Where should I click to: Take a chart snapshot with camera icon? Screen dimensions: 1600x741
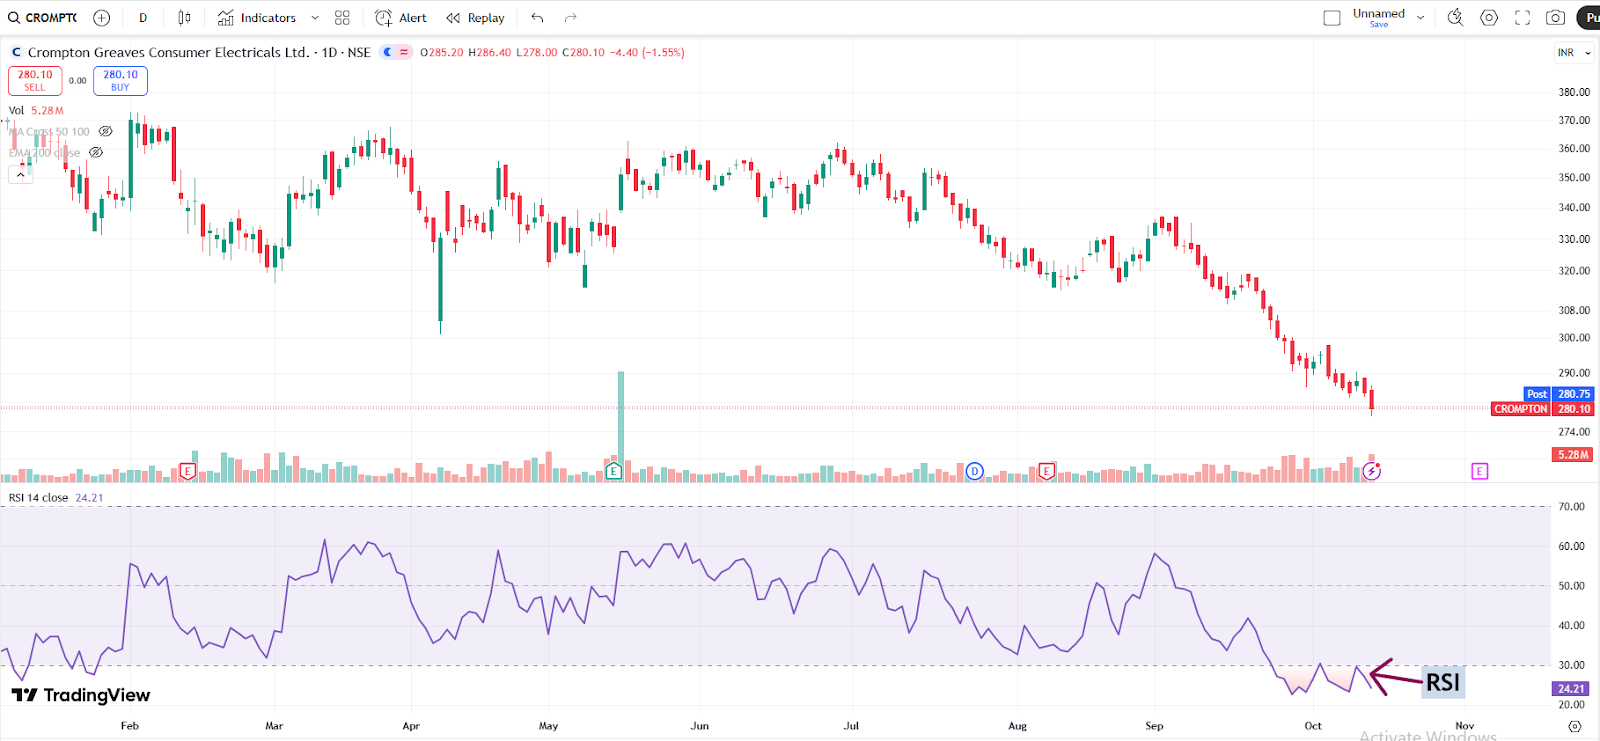click(1555, 18)
